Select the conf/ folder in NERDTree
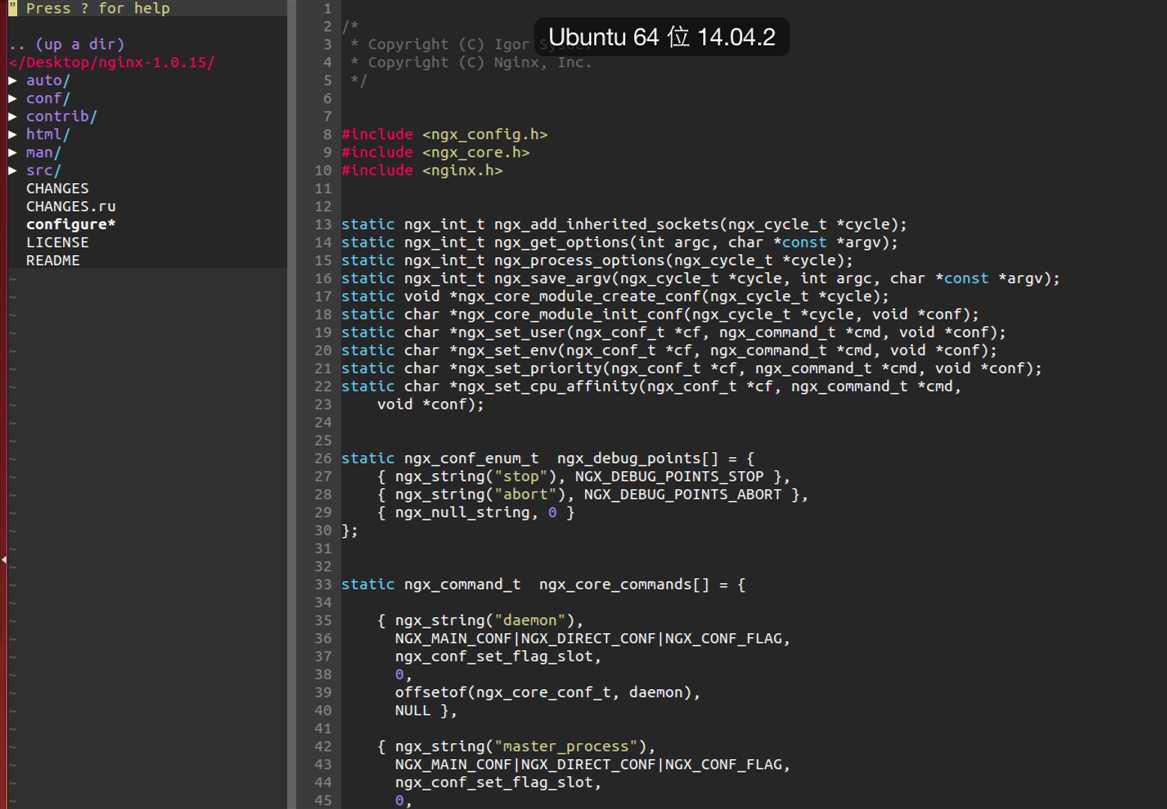The height and width of the screenshot is (809, 1167). pyautogui.click(x=48, y=97)
